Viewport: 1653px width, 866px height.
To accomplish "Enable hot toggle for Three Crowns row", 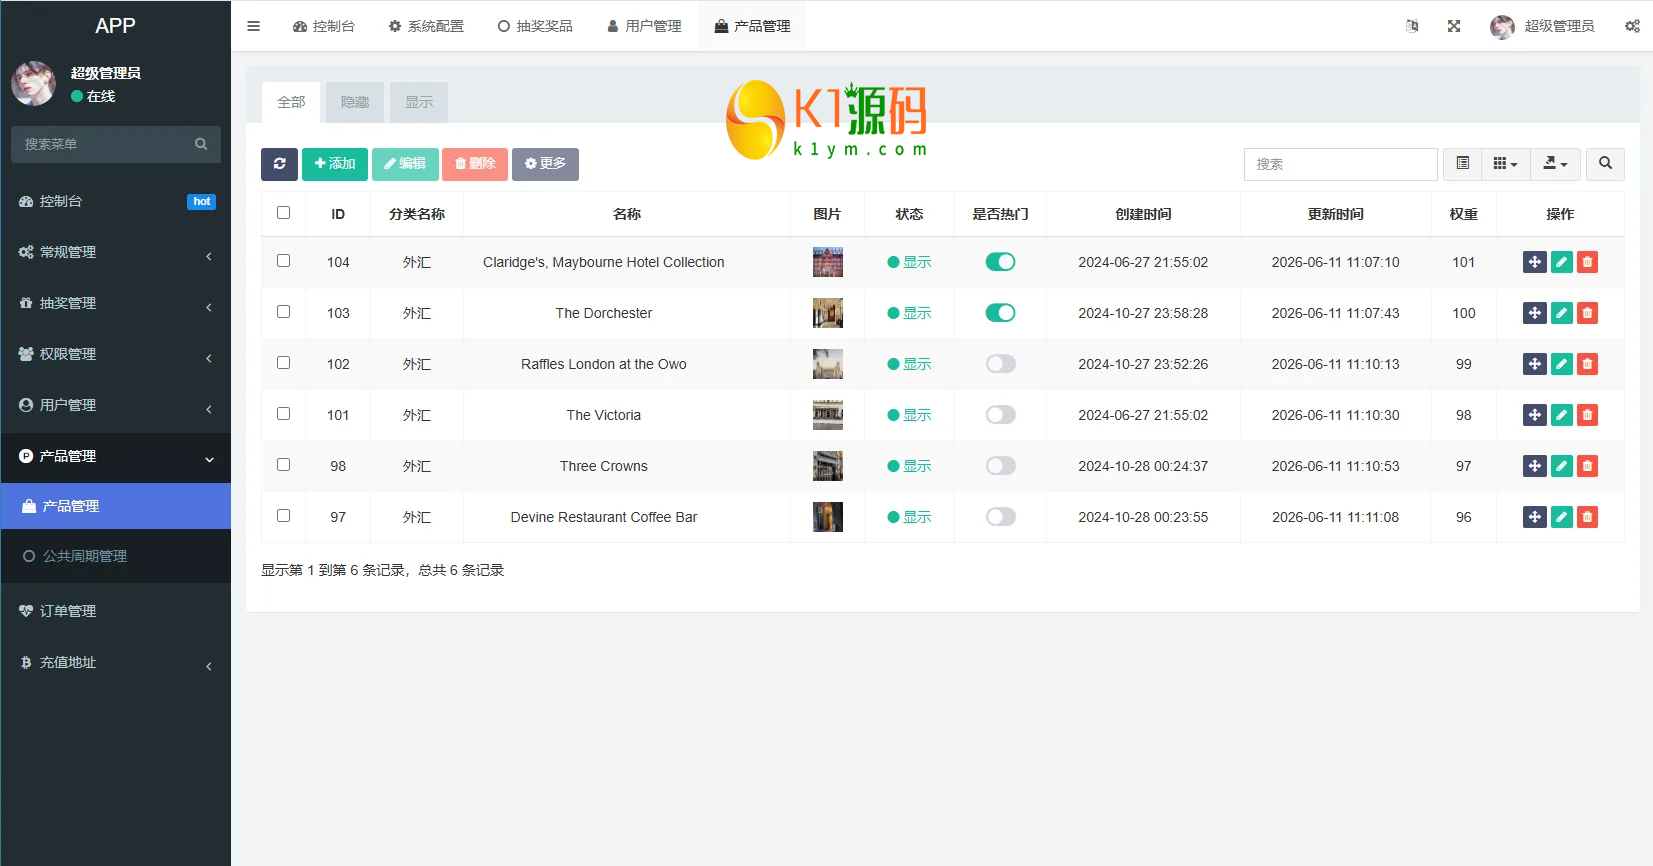I will pos(1001,466).
